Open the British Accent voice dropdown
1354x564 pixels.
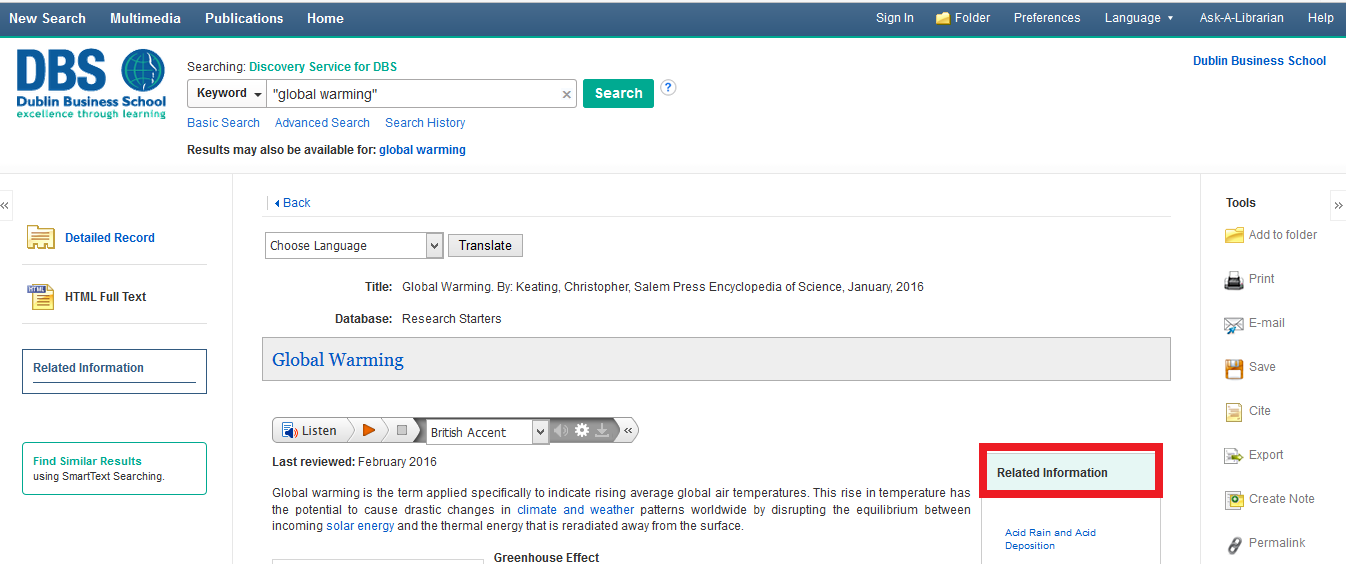tap(488, 432)
